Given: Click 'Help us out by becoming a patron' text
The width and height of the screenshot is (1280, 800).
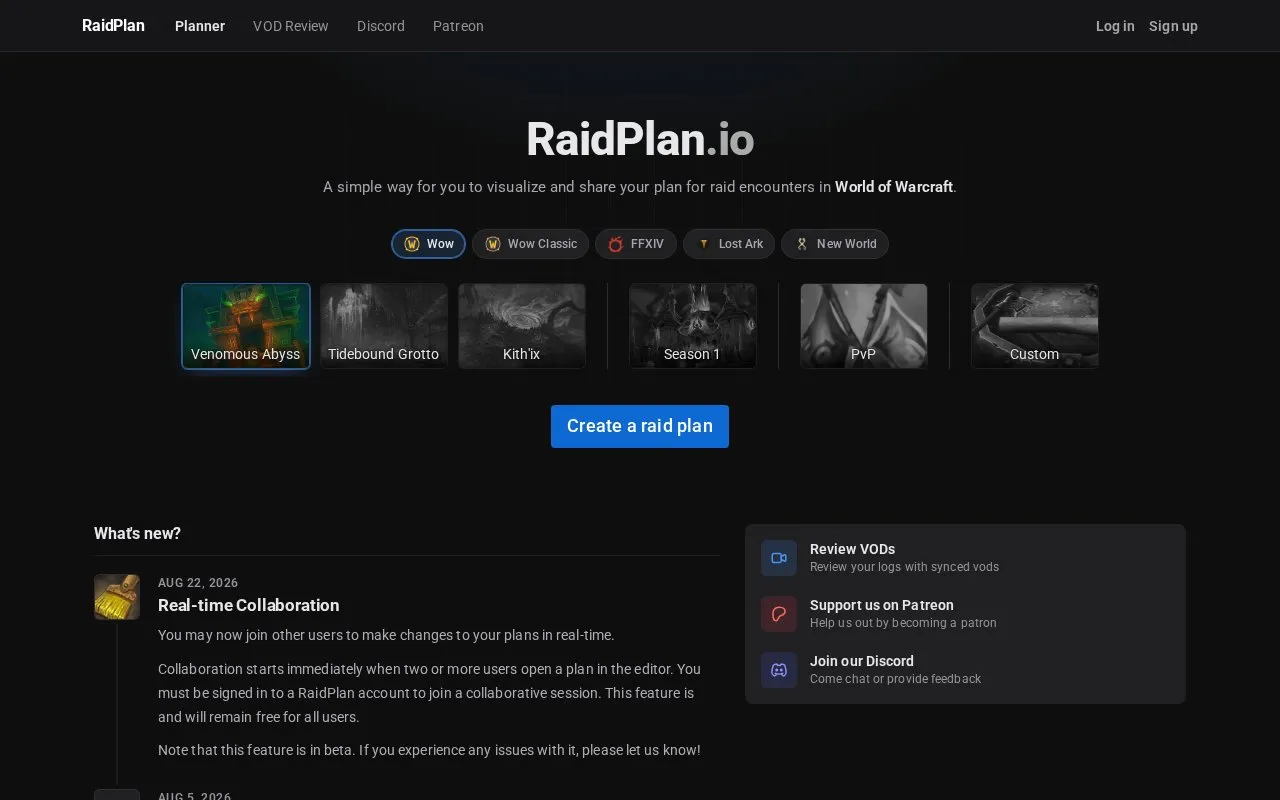Looking at the screenshot, I should (903, 623).
